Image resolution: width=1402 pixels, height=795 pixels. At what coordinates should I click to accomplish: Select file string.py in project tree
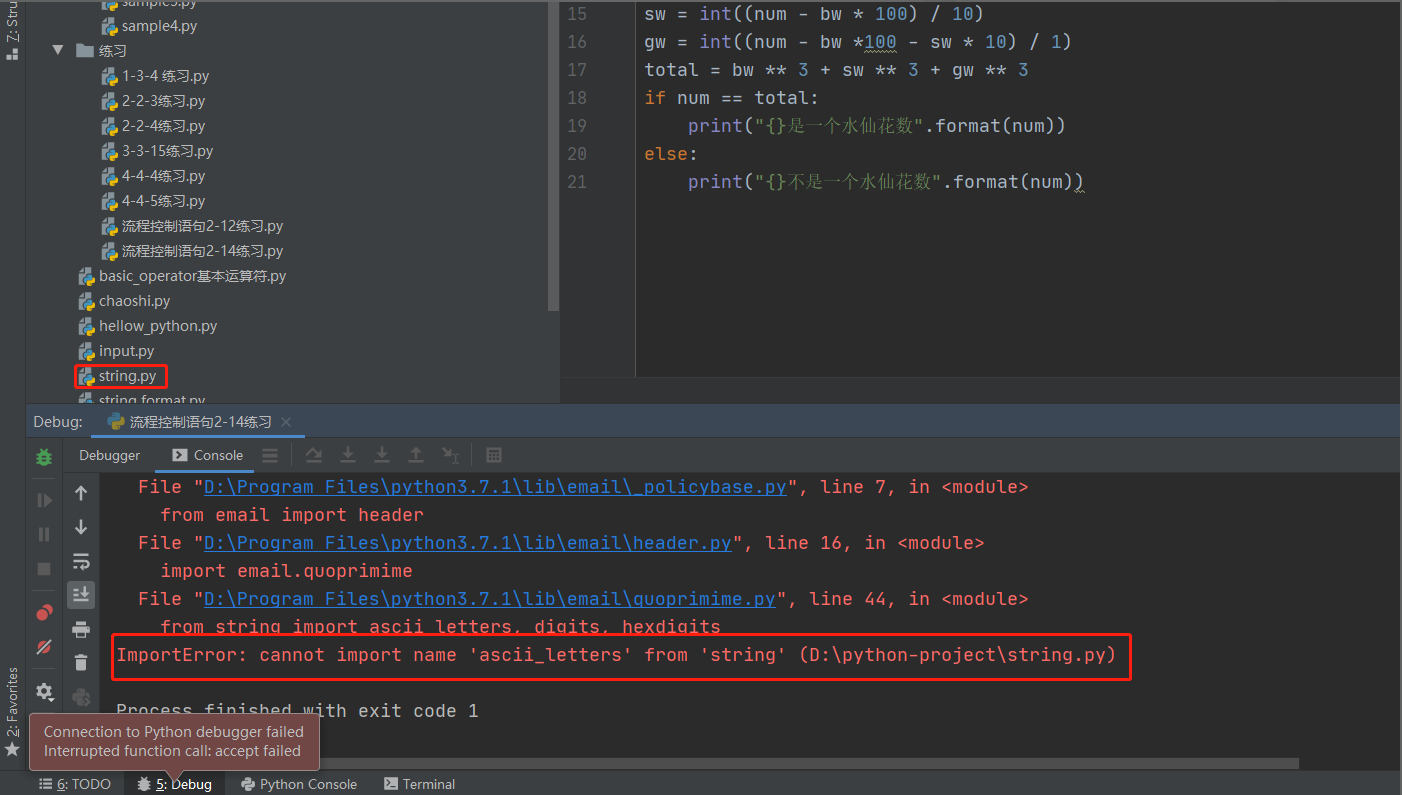point(127,376)
